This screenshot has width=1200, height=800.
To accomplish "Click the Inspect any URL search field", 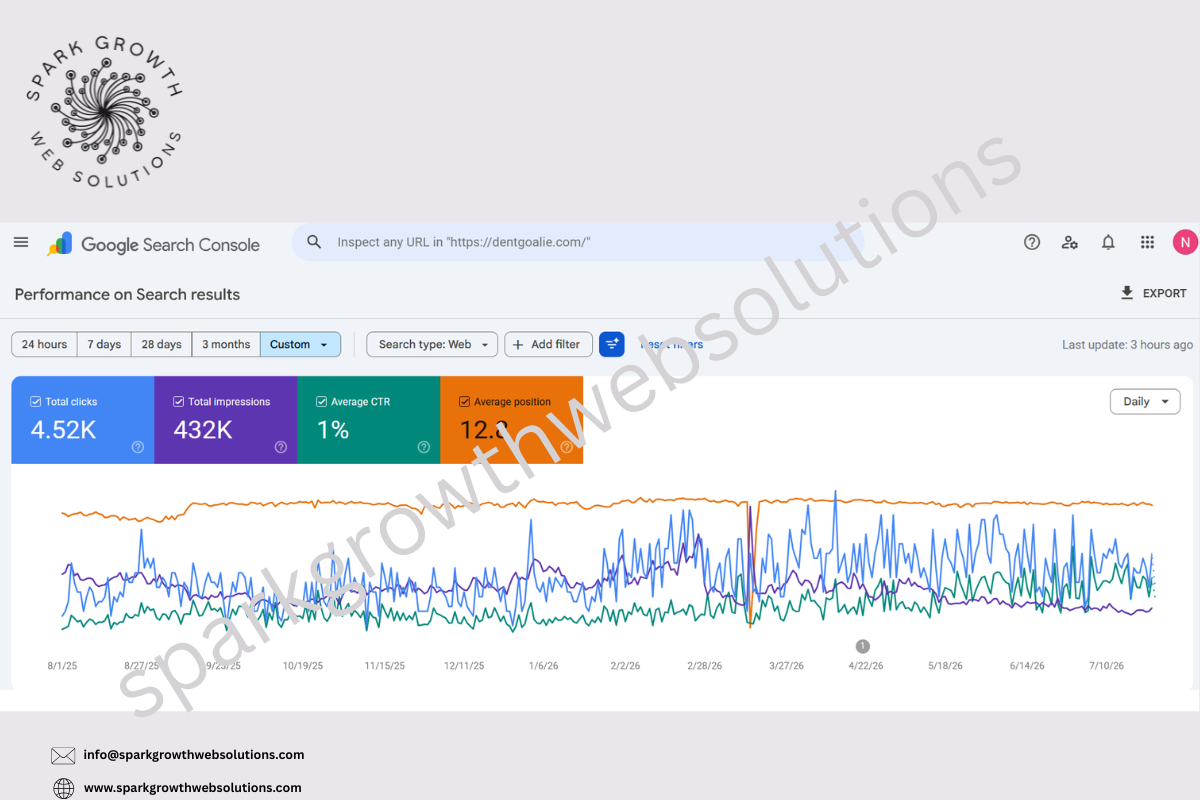I will pyautogui.click(x=577, y=242).
